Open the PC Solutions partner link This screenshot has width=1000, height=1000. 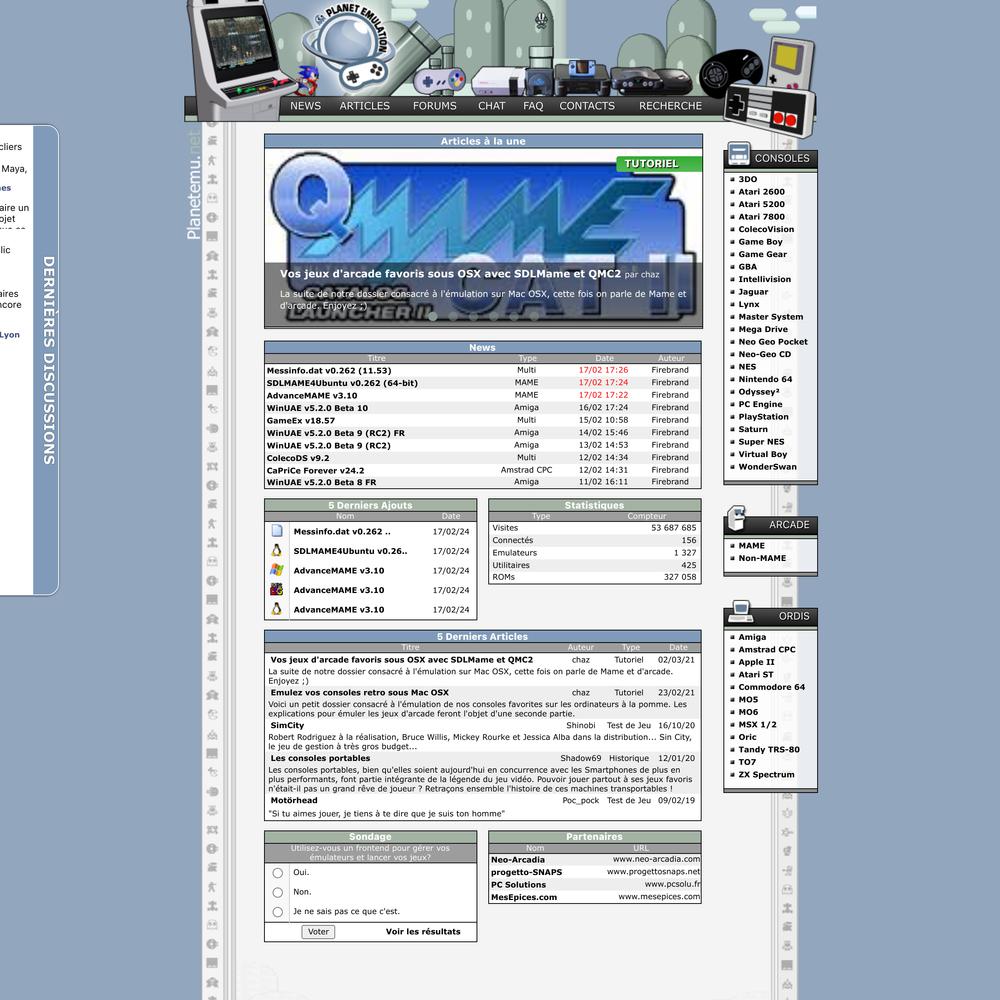(x=518, y=885)
